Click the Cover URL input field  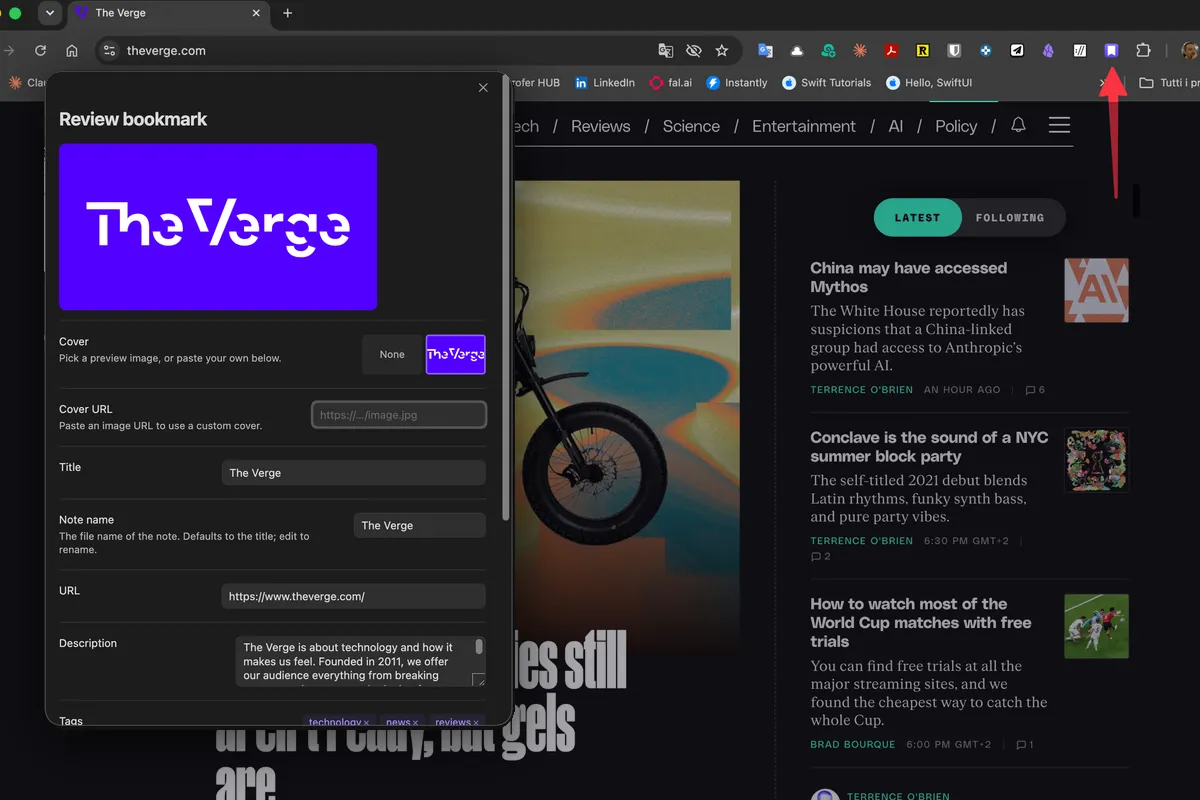(399, 414)
